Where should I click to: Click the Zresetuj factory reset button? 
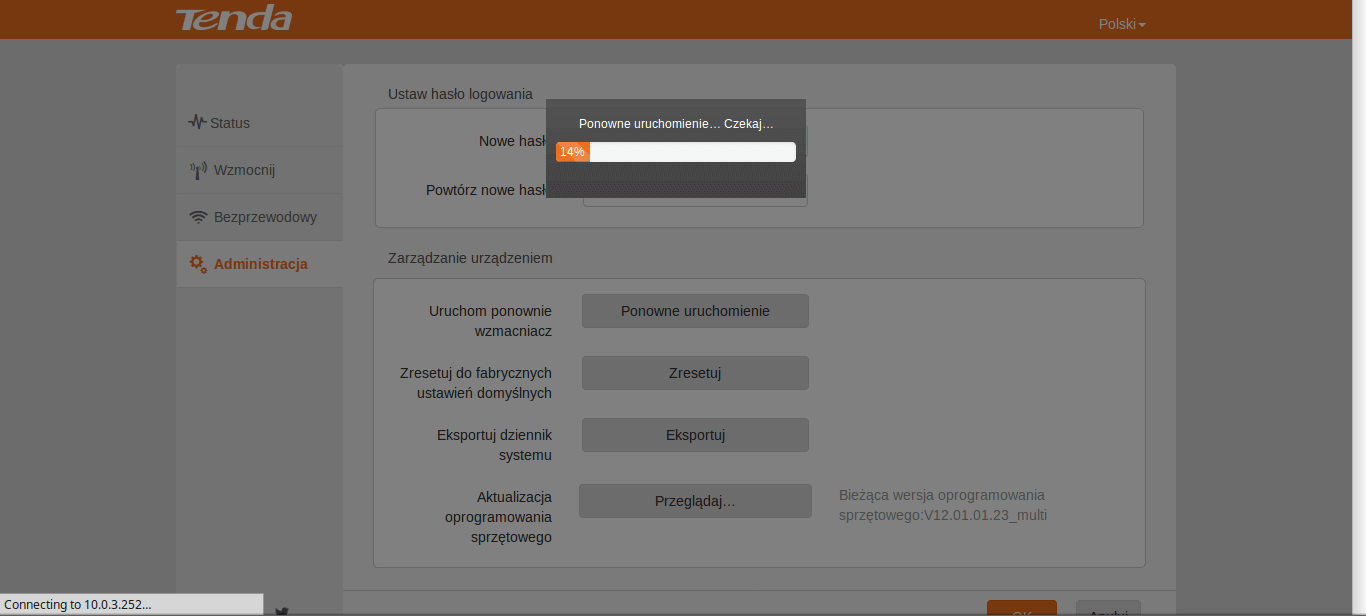coord(695,373)
